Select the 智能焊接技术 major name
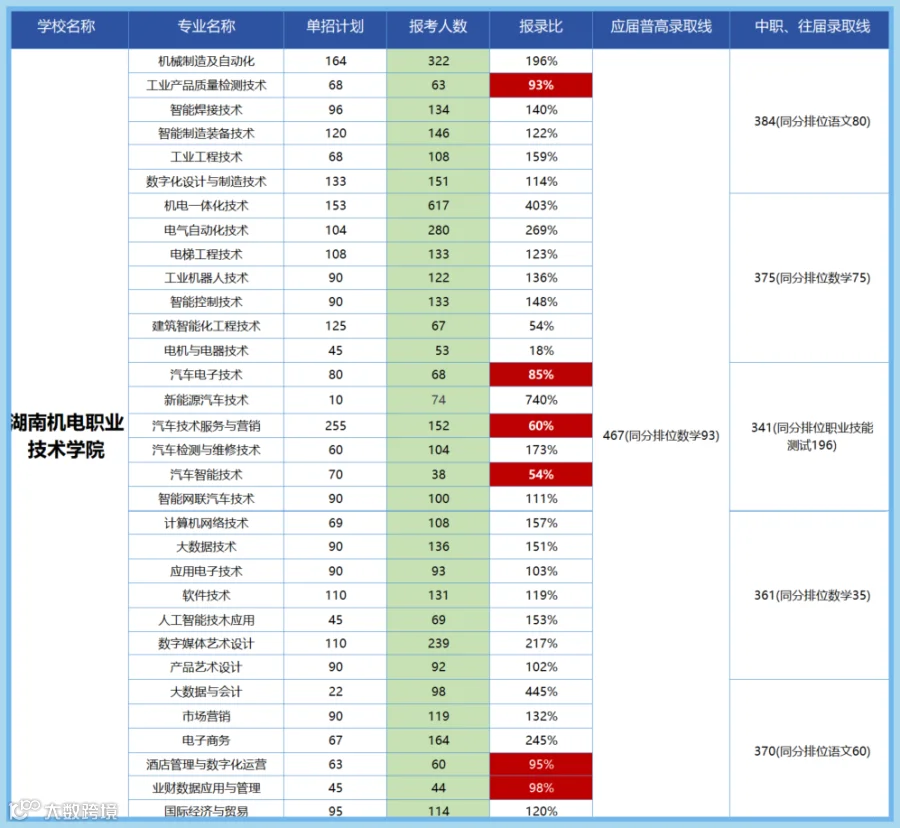 [x=206, y=110]
